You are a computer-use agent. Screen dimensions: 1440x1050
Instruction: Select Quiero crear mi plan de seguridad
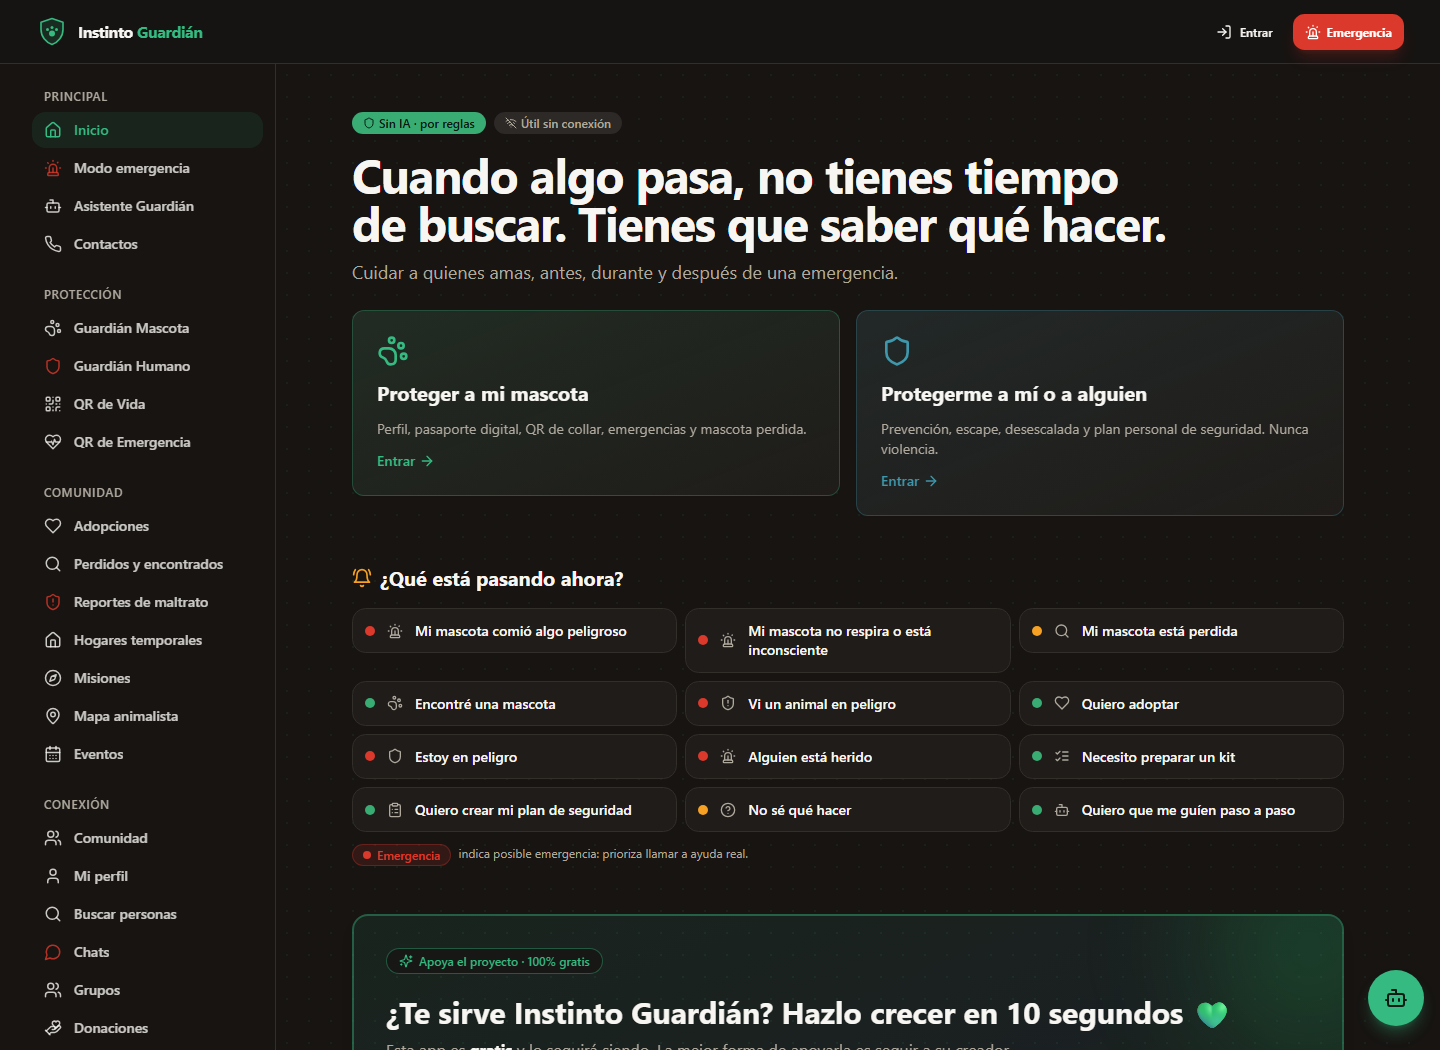tap(514, 810)
